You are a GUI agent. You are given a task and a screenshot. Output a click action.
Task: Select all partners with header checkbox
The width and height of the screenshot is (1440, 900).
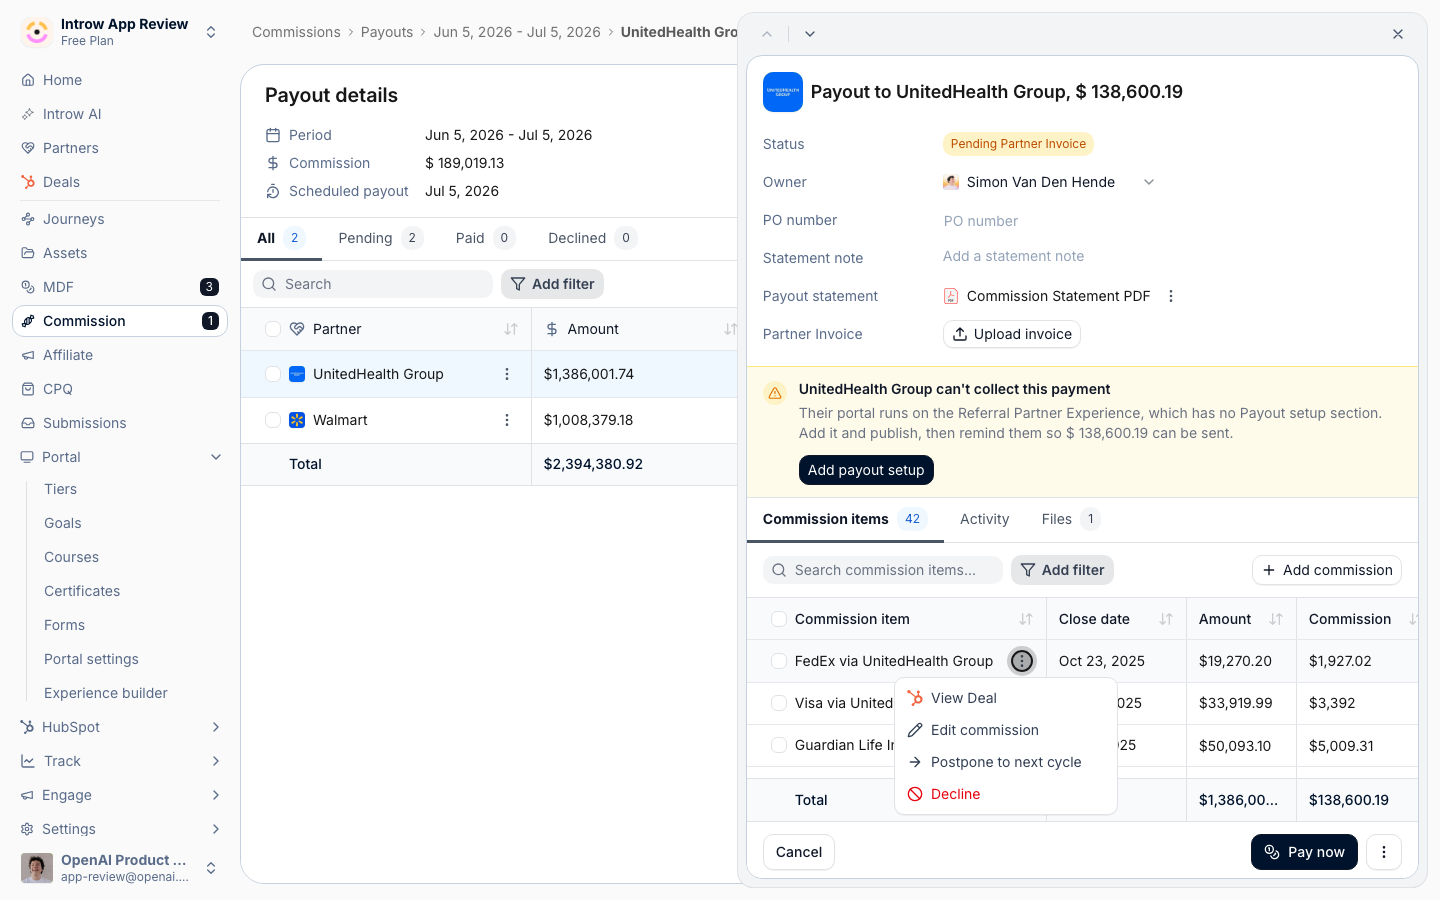pos(273,329)
